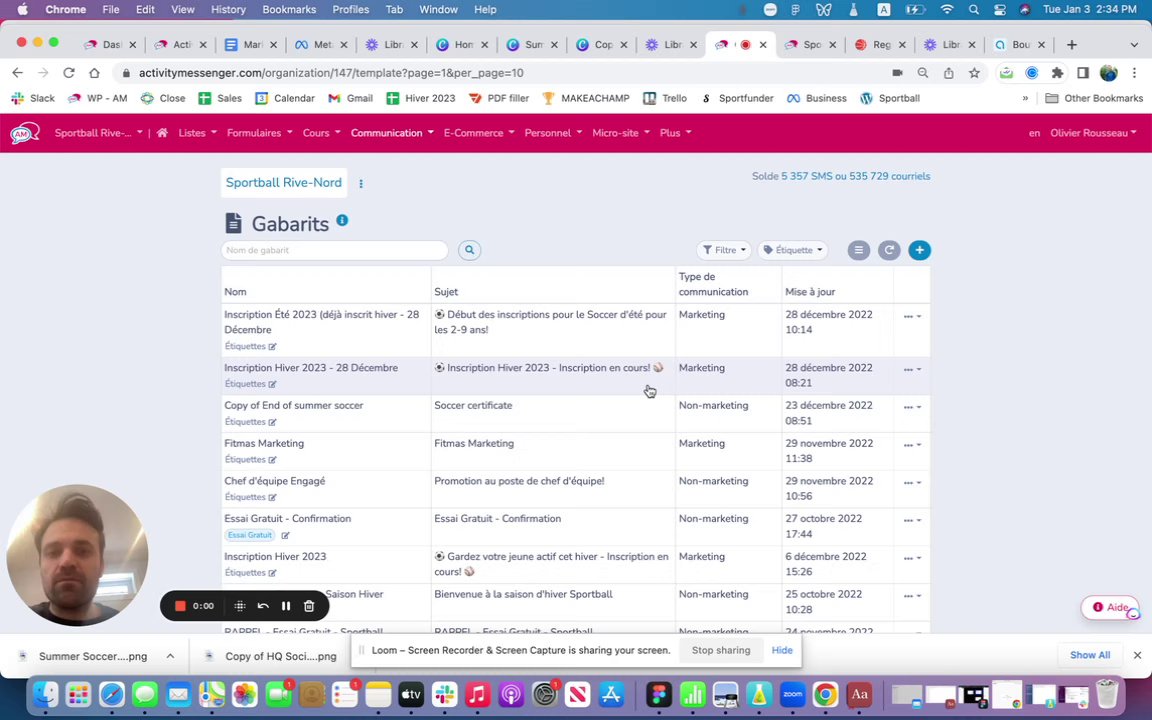Click Stop sharing in the Loom bar
Screen dimensions: 1152x720
click(721, 650)
